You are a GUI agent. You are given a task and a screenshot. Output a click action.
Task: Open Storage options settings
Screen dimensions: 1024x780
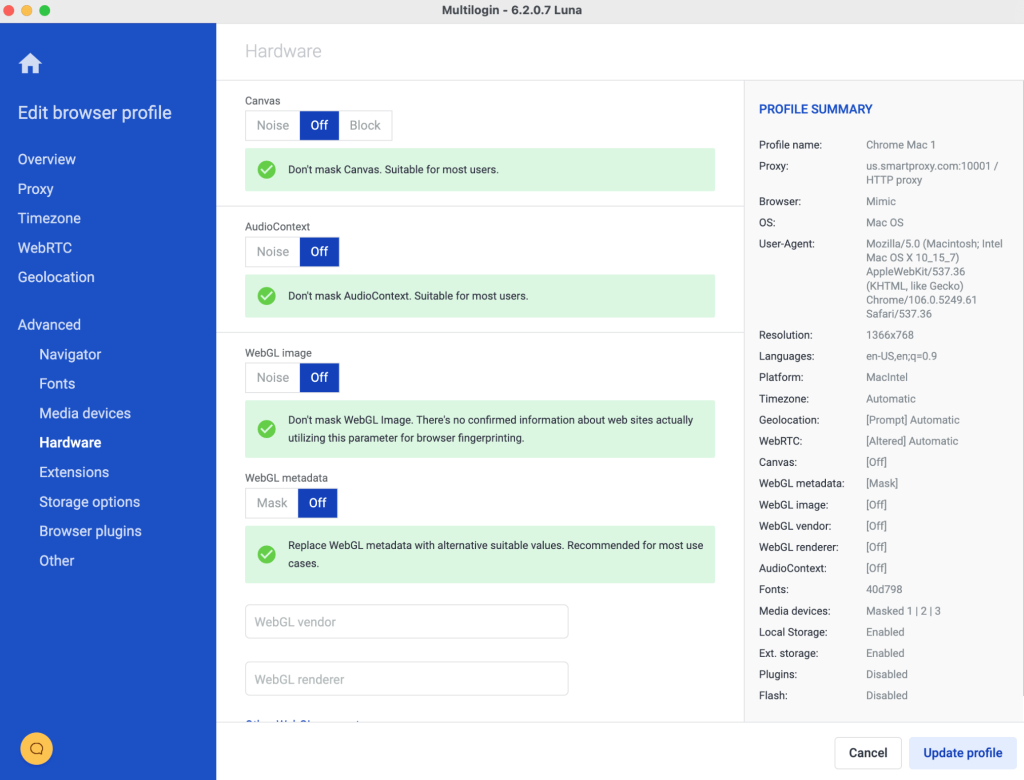[x=89, y=502]
